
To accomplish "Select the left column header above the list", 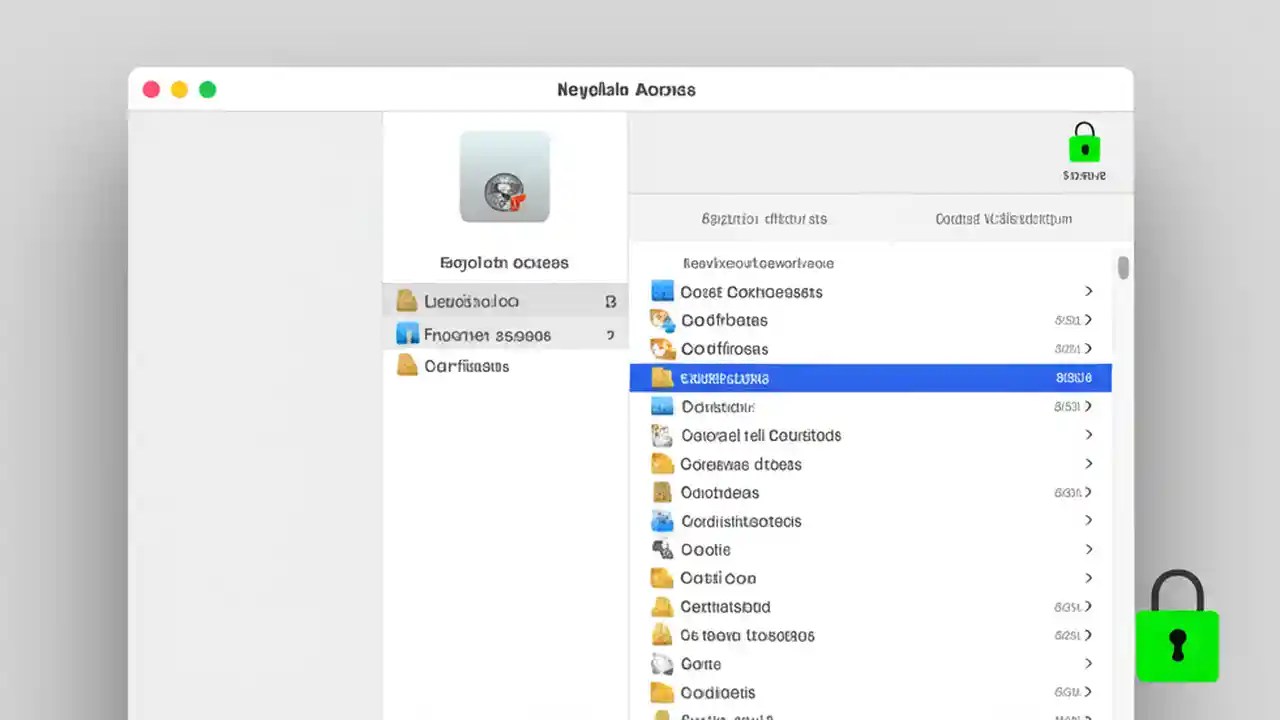I will tap(763, 219).
